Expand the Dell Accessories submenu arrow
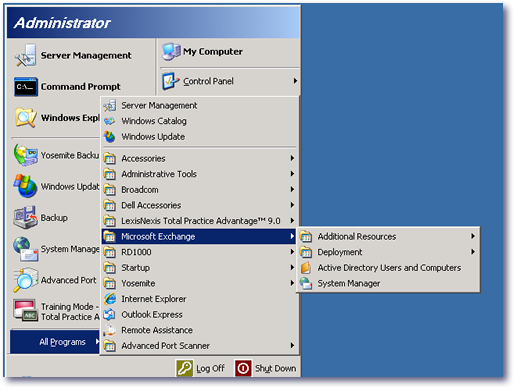Image resolution: width=514 pixels, height=388 pixels. pos(292,205)
